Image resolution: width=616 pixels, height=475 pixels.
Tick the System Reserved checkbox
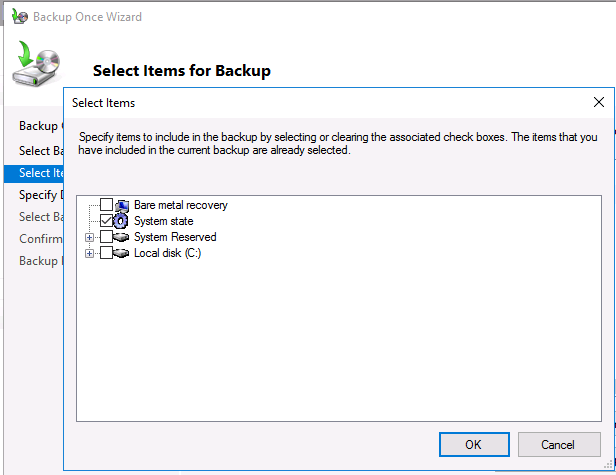[x=106, y=237]
